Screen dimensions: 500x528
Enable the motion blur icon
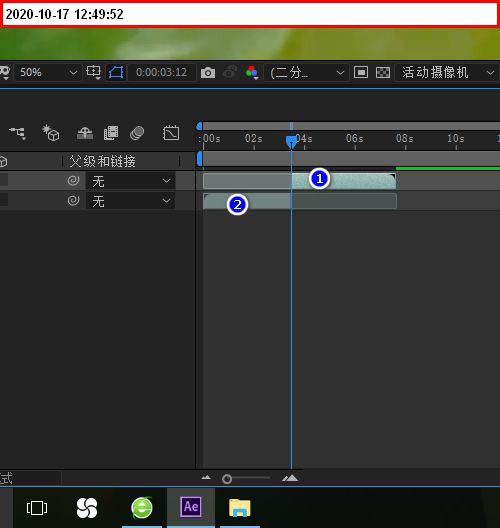(137, 133)
